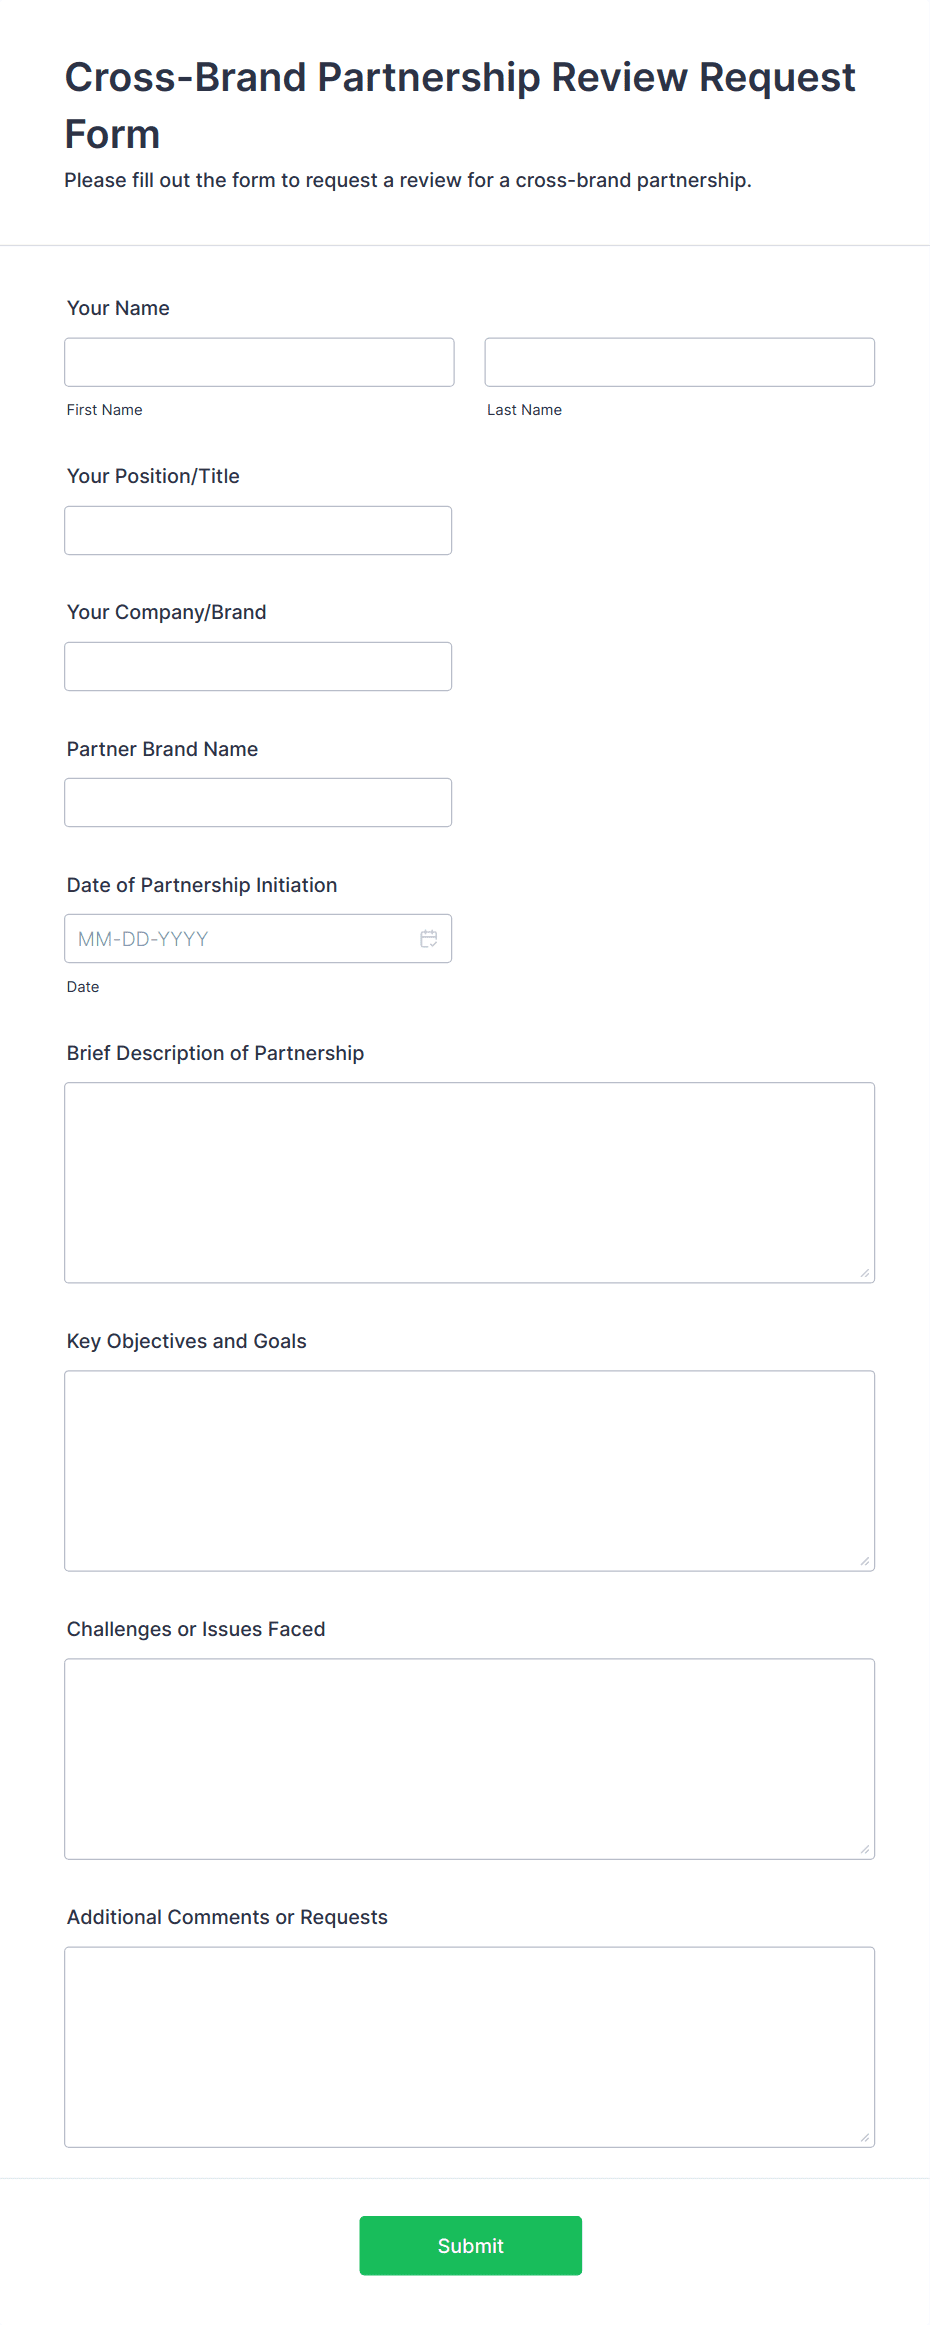Viewport: 930px width, 2325px height.
Task: Click into the Last Name field
Action: (x=679, y=362)
